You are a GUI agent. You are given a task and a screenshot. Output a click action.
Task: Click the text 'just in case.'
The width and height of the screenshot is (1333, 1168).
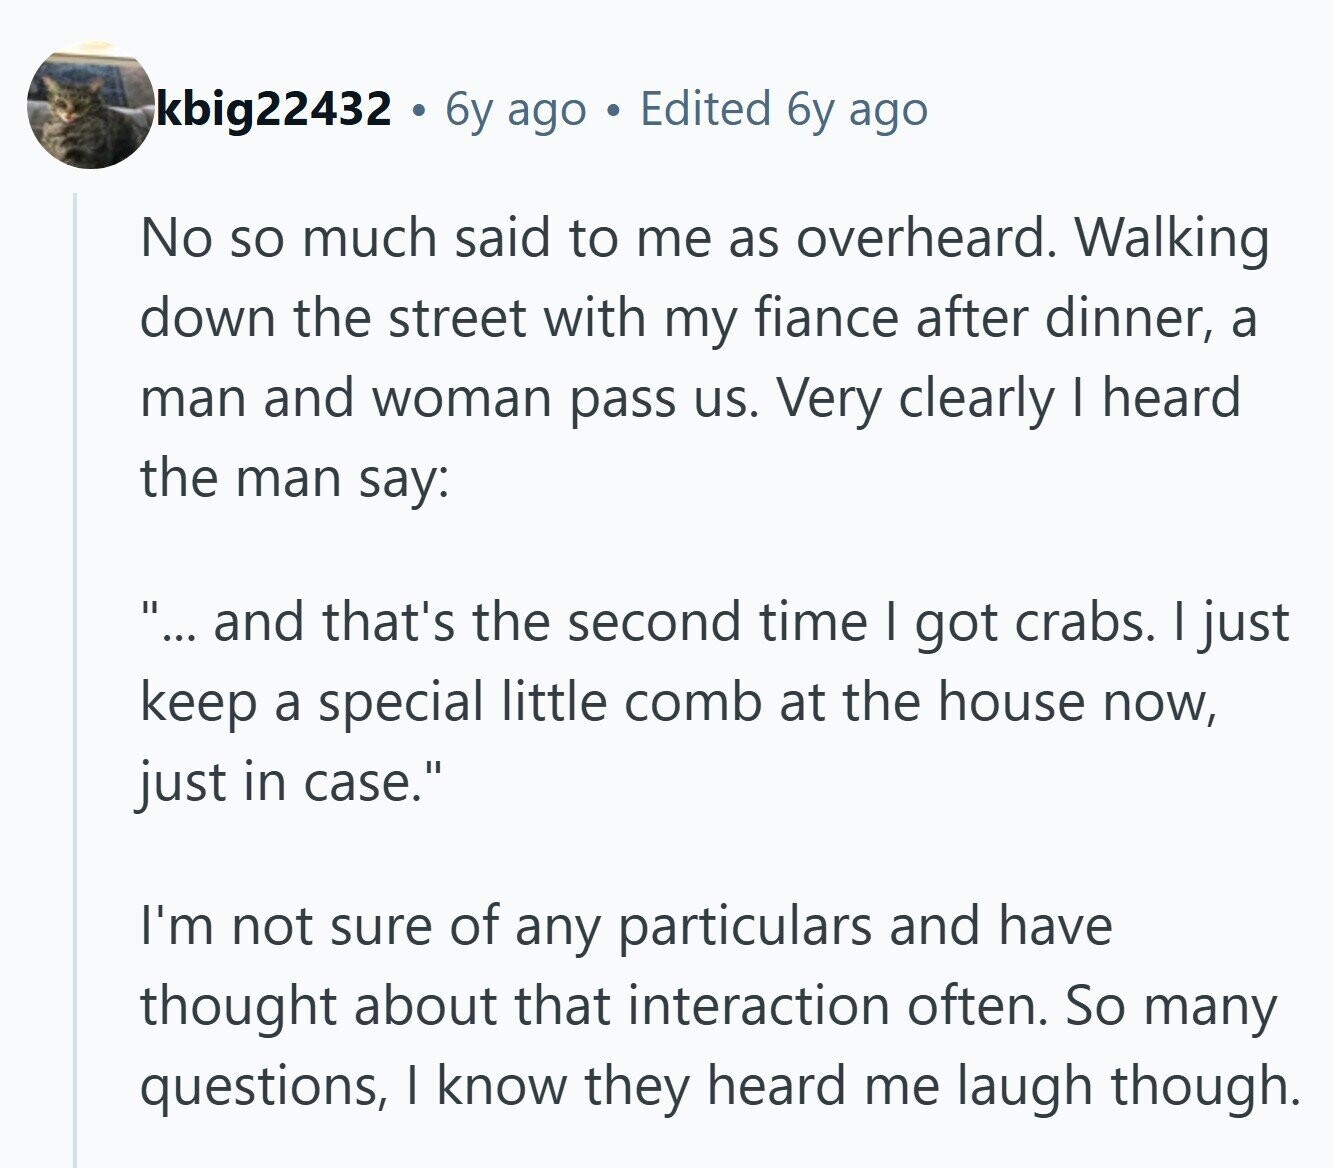click(287, 782)
